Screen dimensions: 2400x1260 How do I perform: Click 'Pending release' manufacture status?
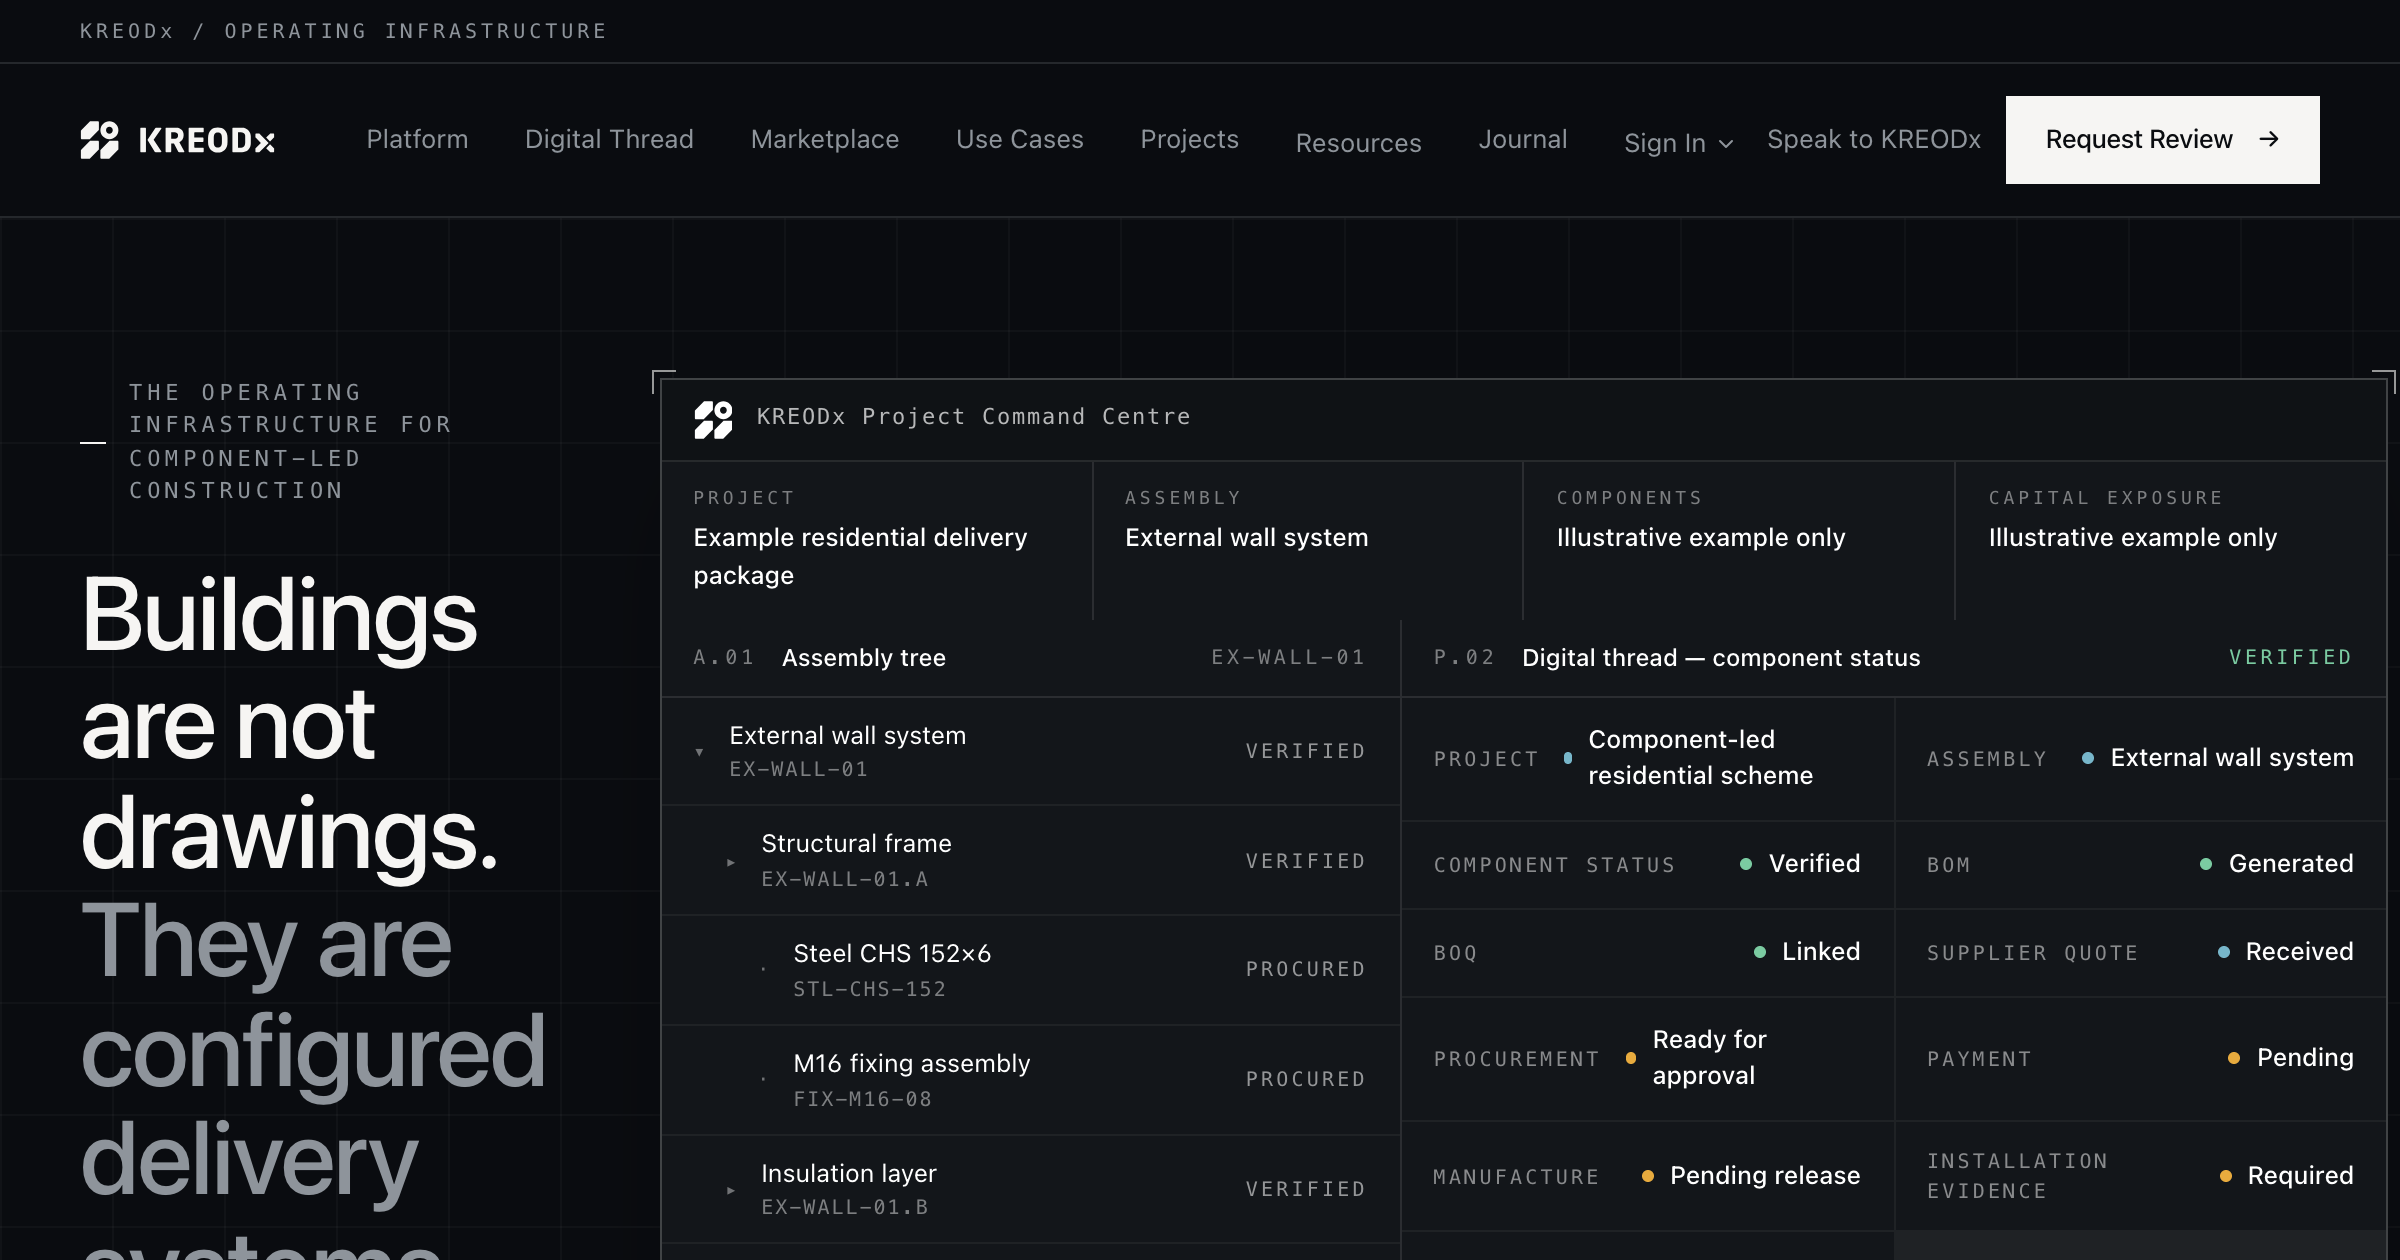tap(1765, 1175)
